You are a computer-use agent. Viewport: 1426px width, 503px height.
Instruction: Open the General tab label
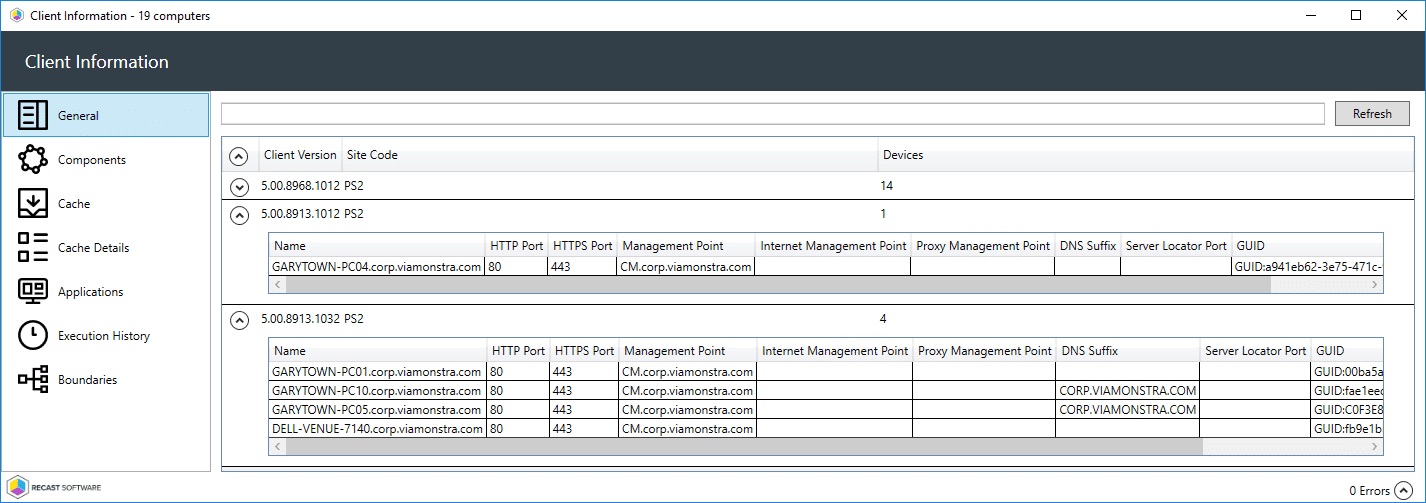coord(78,116)
